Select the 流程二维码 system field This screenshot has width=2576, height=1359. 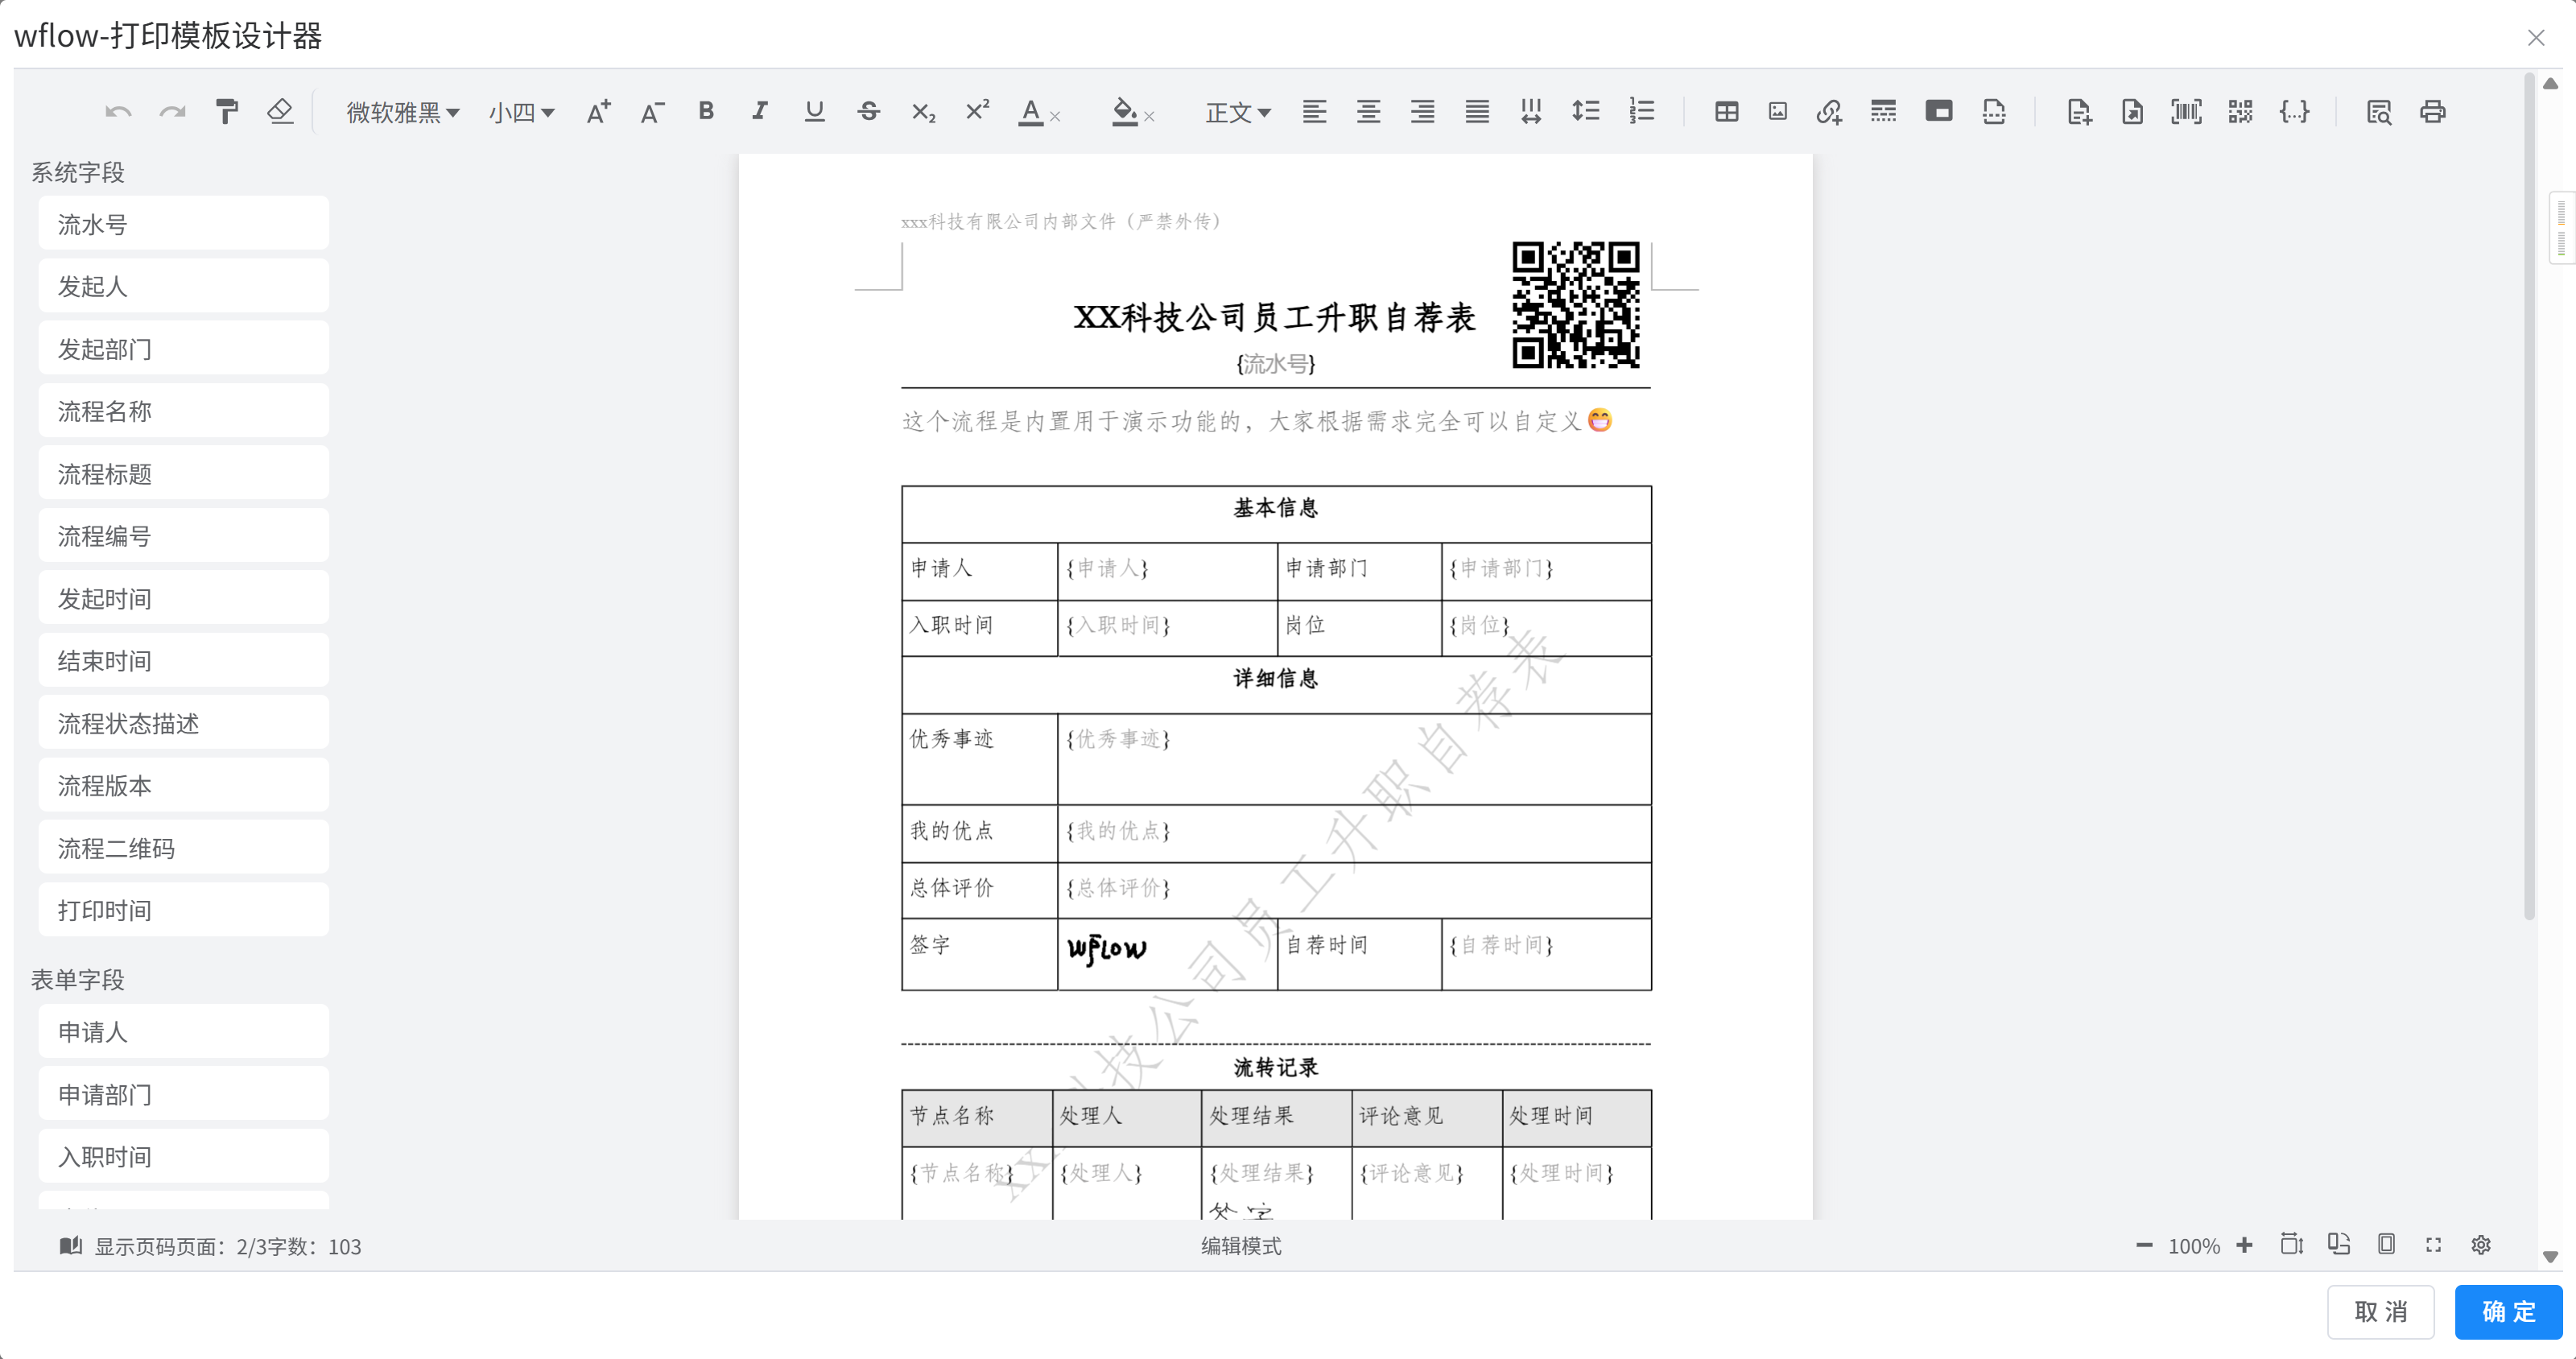[x=183, y=848]
